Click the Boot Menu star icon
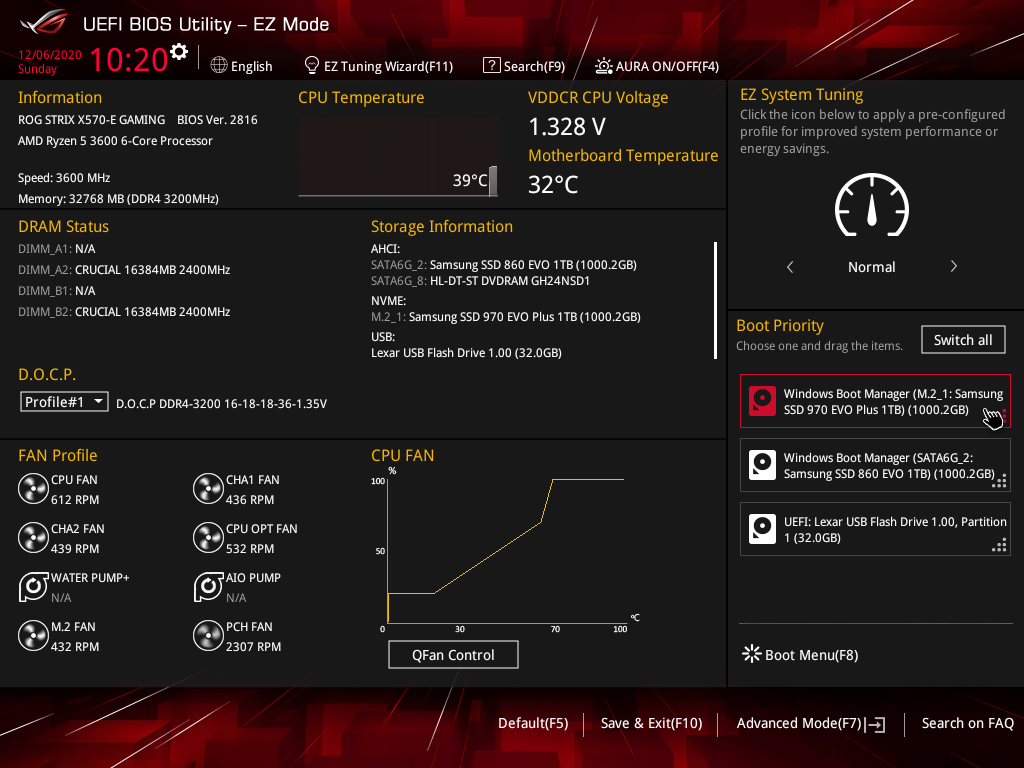Screen dimensions: 1024x768 pos(752,654)
